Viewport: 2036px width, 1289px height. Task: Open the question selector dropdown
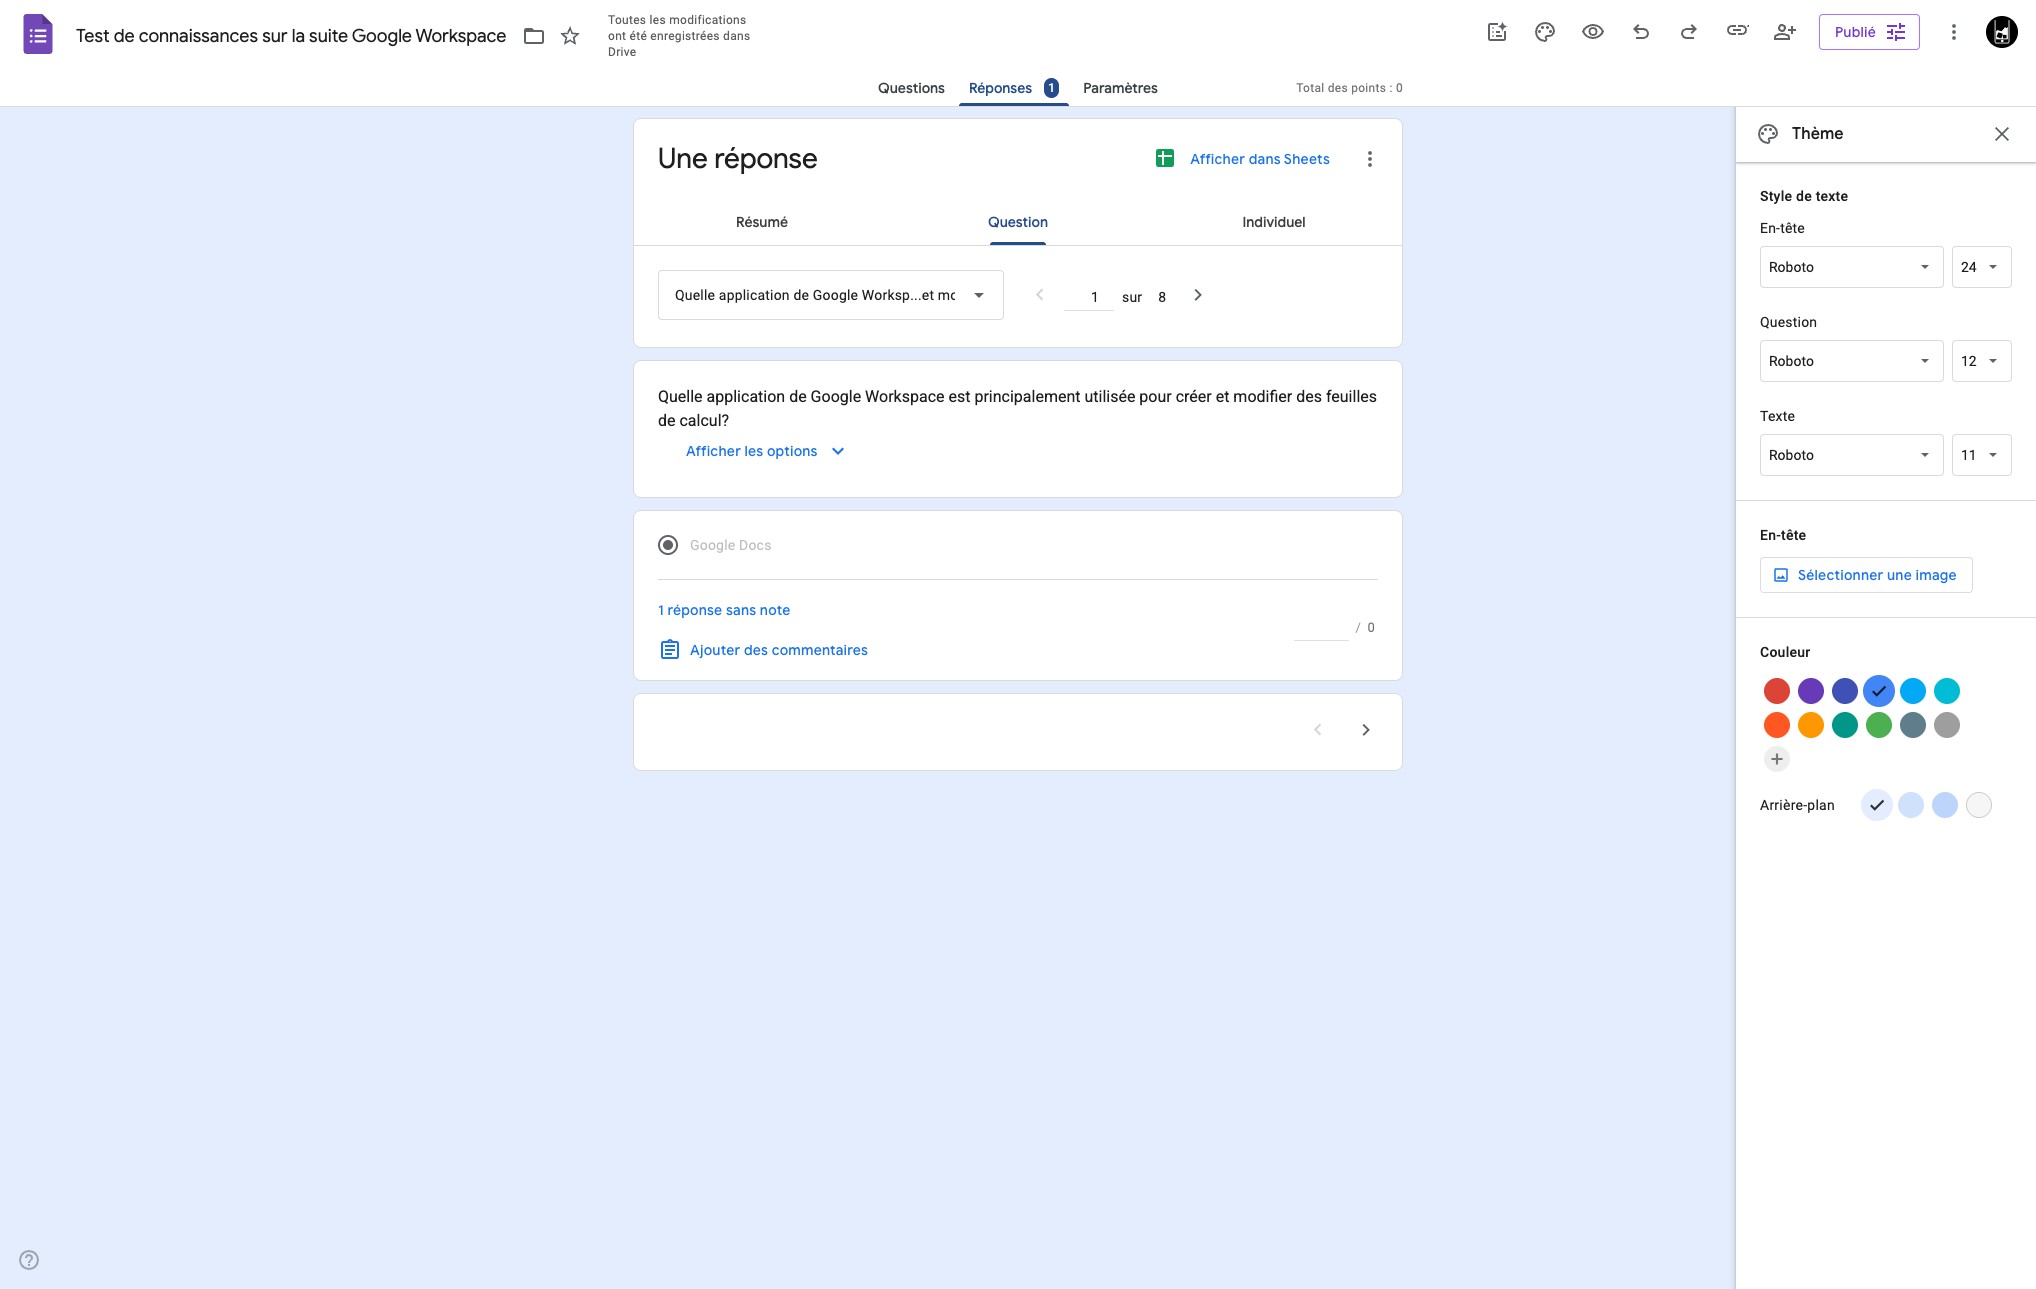click(830, 295)
